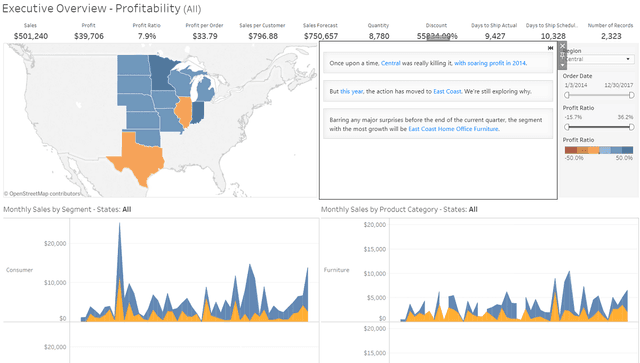The image size is (640, 363).
Task: Close the floating story panel with the X
Action: point(562,46)
